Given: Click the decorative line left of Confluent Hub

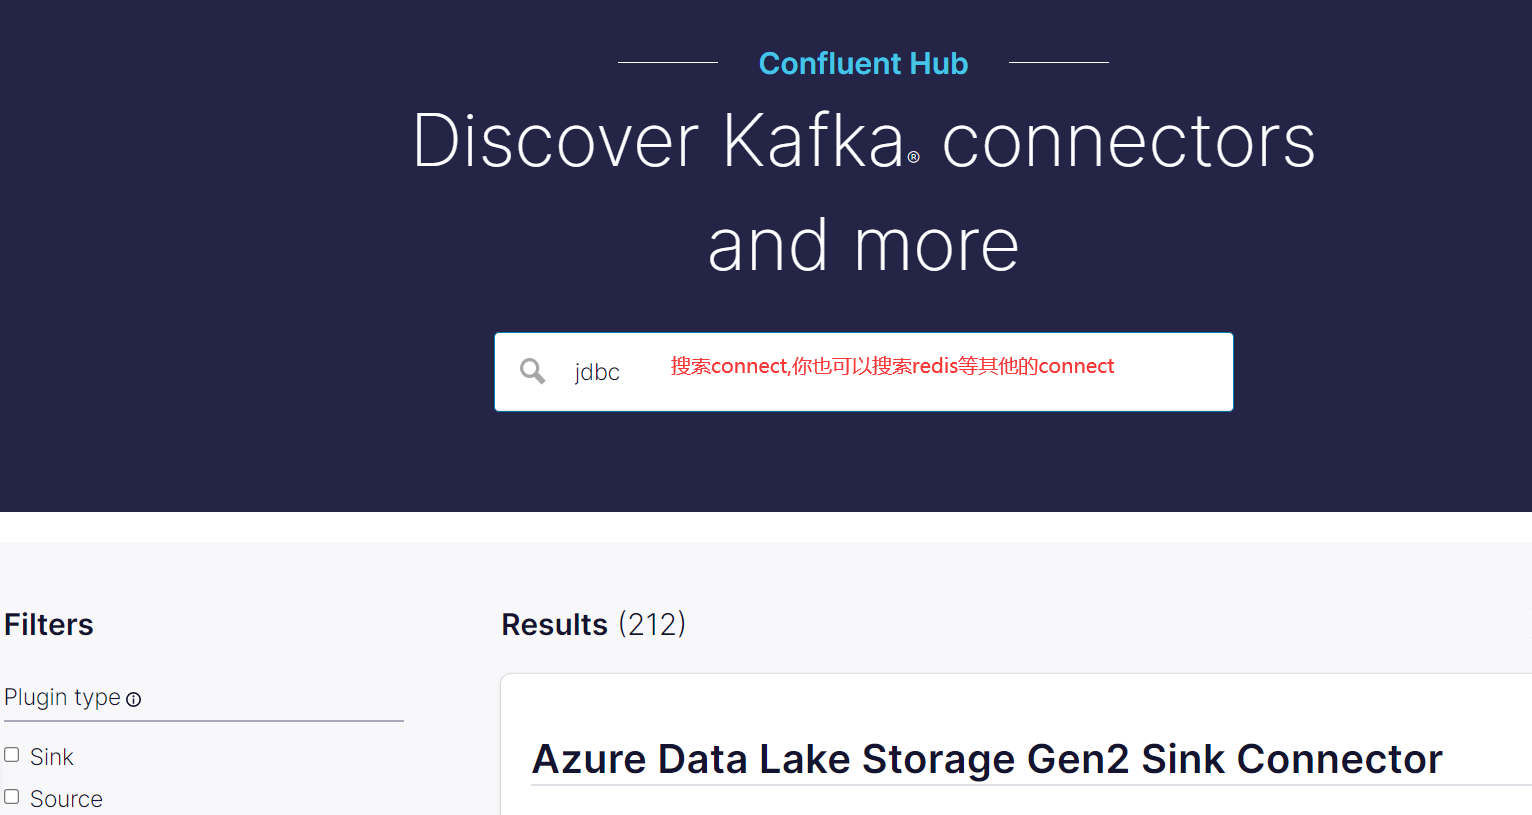Looking at the screenshot, I should tap(668, 63).
